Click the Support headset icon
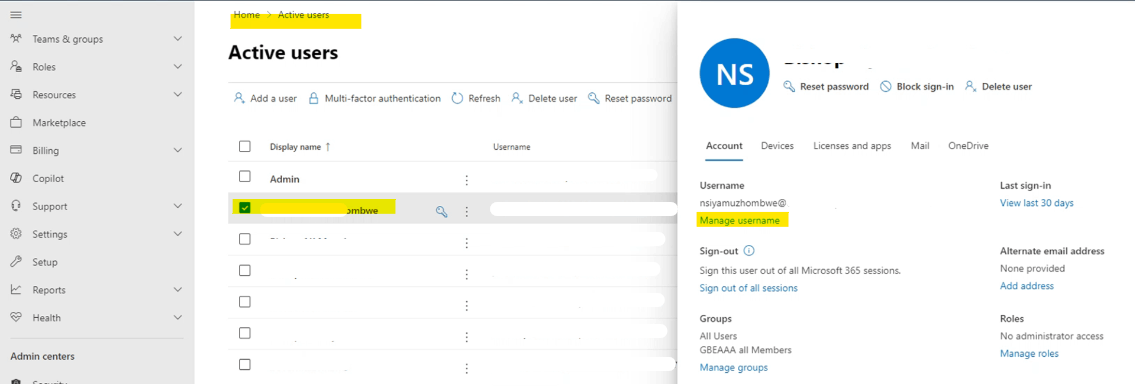 [16, 206]
